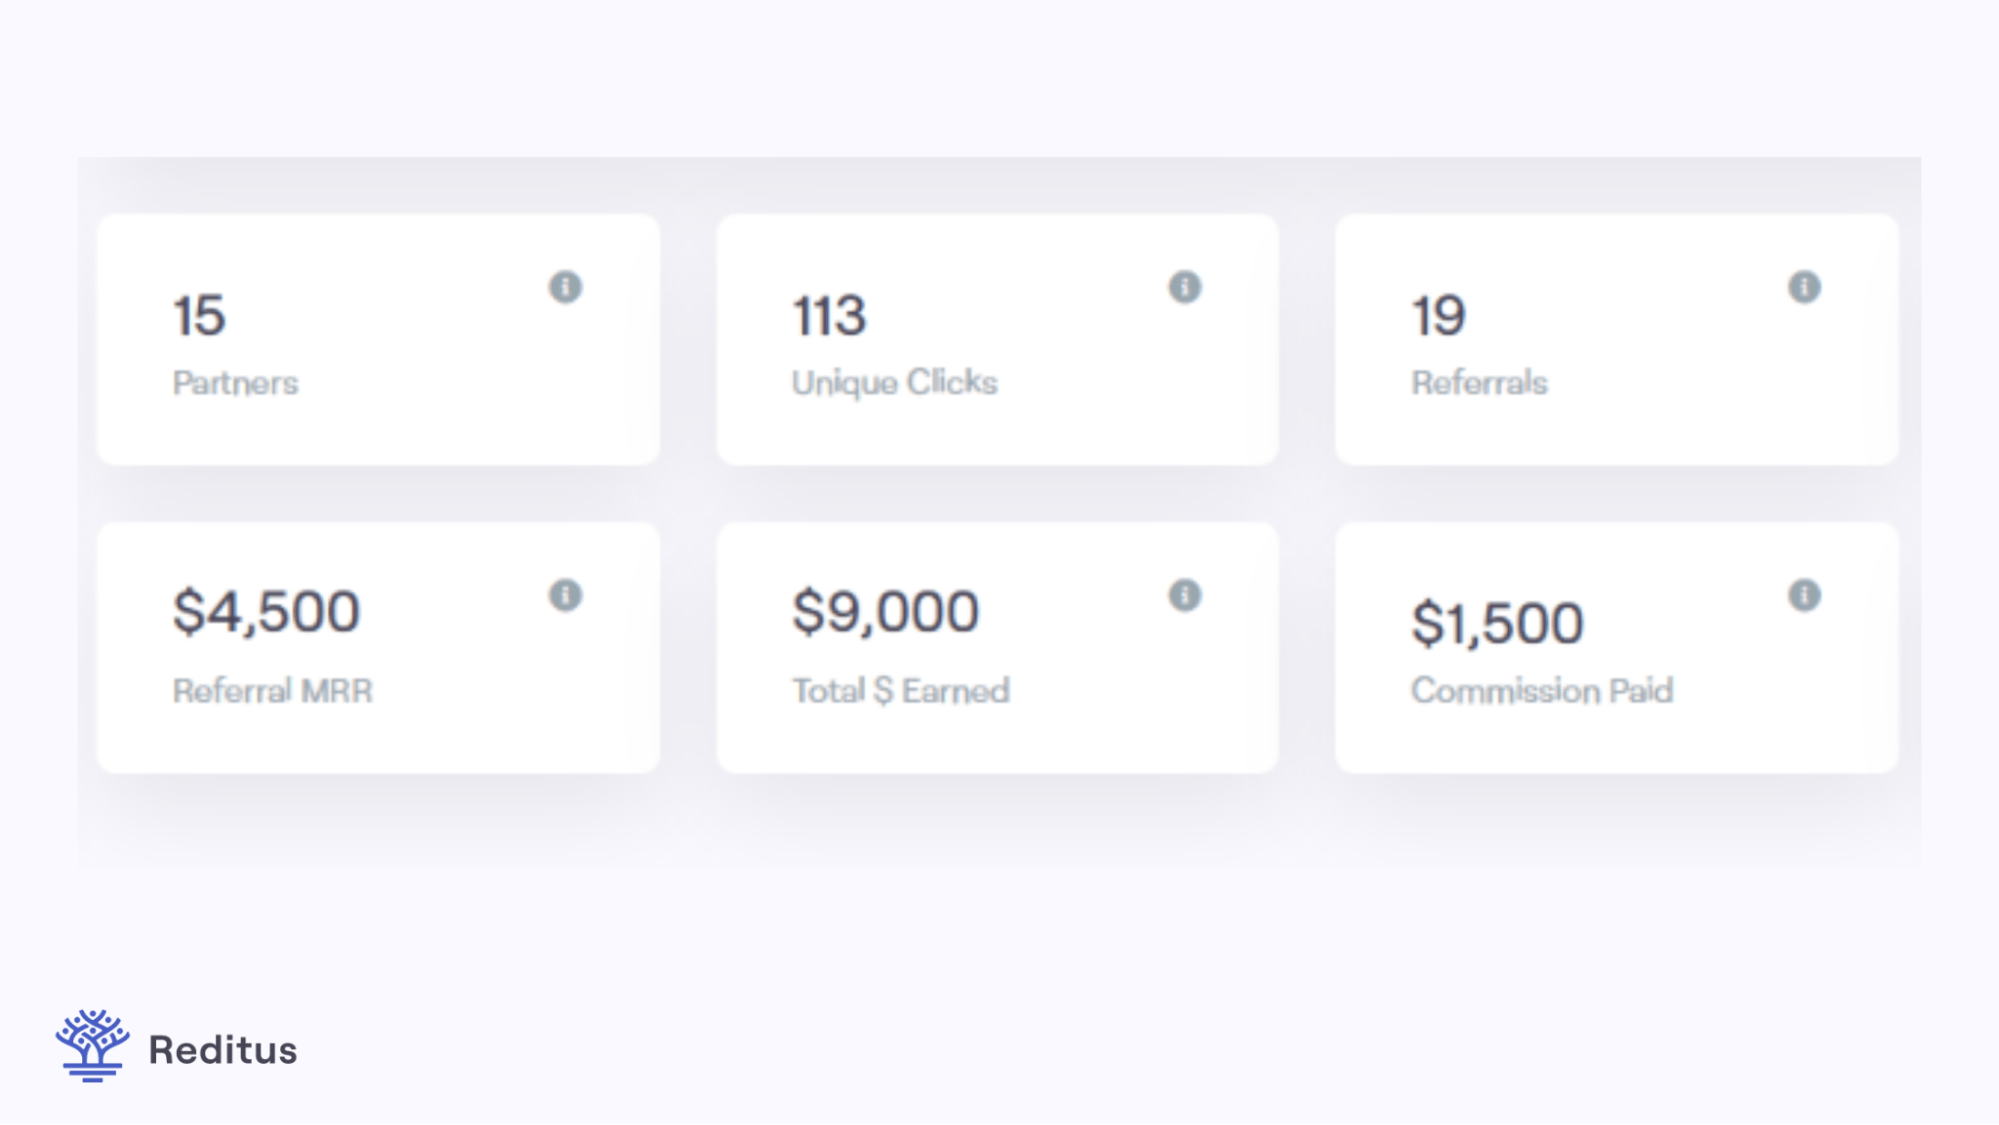The image size is (1999, 1125).
Task: Click the info icon on Unique Clicks card
Action: click(1186, 289)
